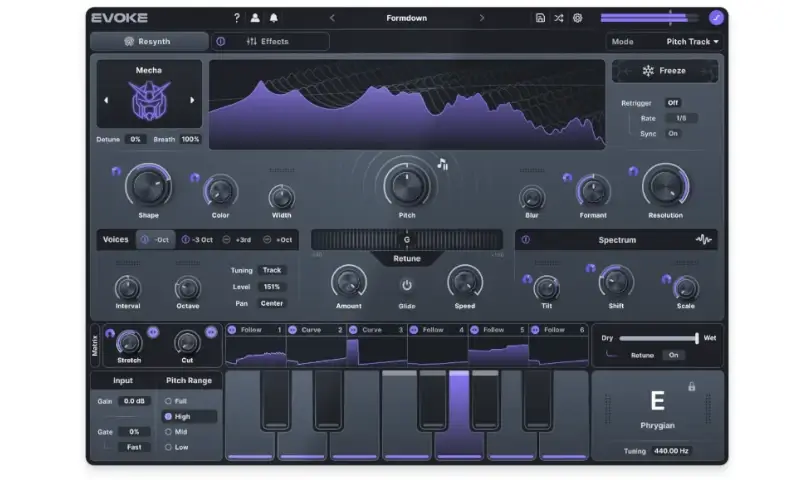Open the help question mark icon
Image resolution: width=800 pixels, height=480 pixels.
(x=237, y=18)
